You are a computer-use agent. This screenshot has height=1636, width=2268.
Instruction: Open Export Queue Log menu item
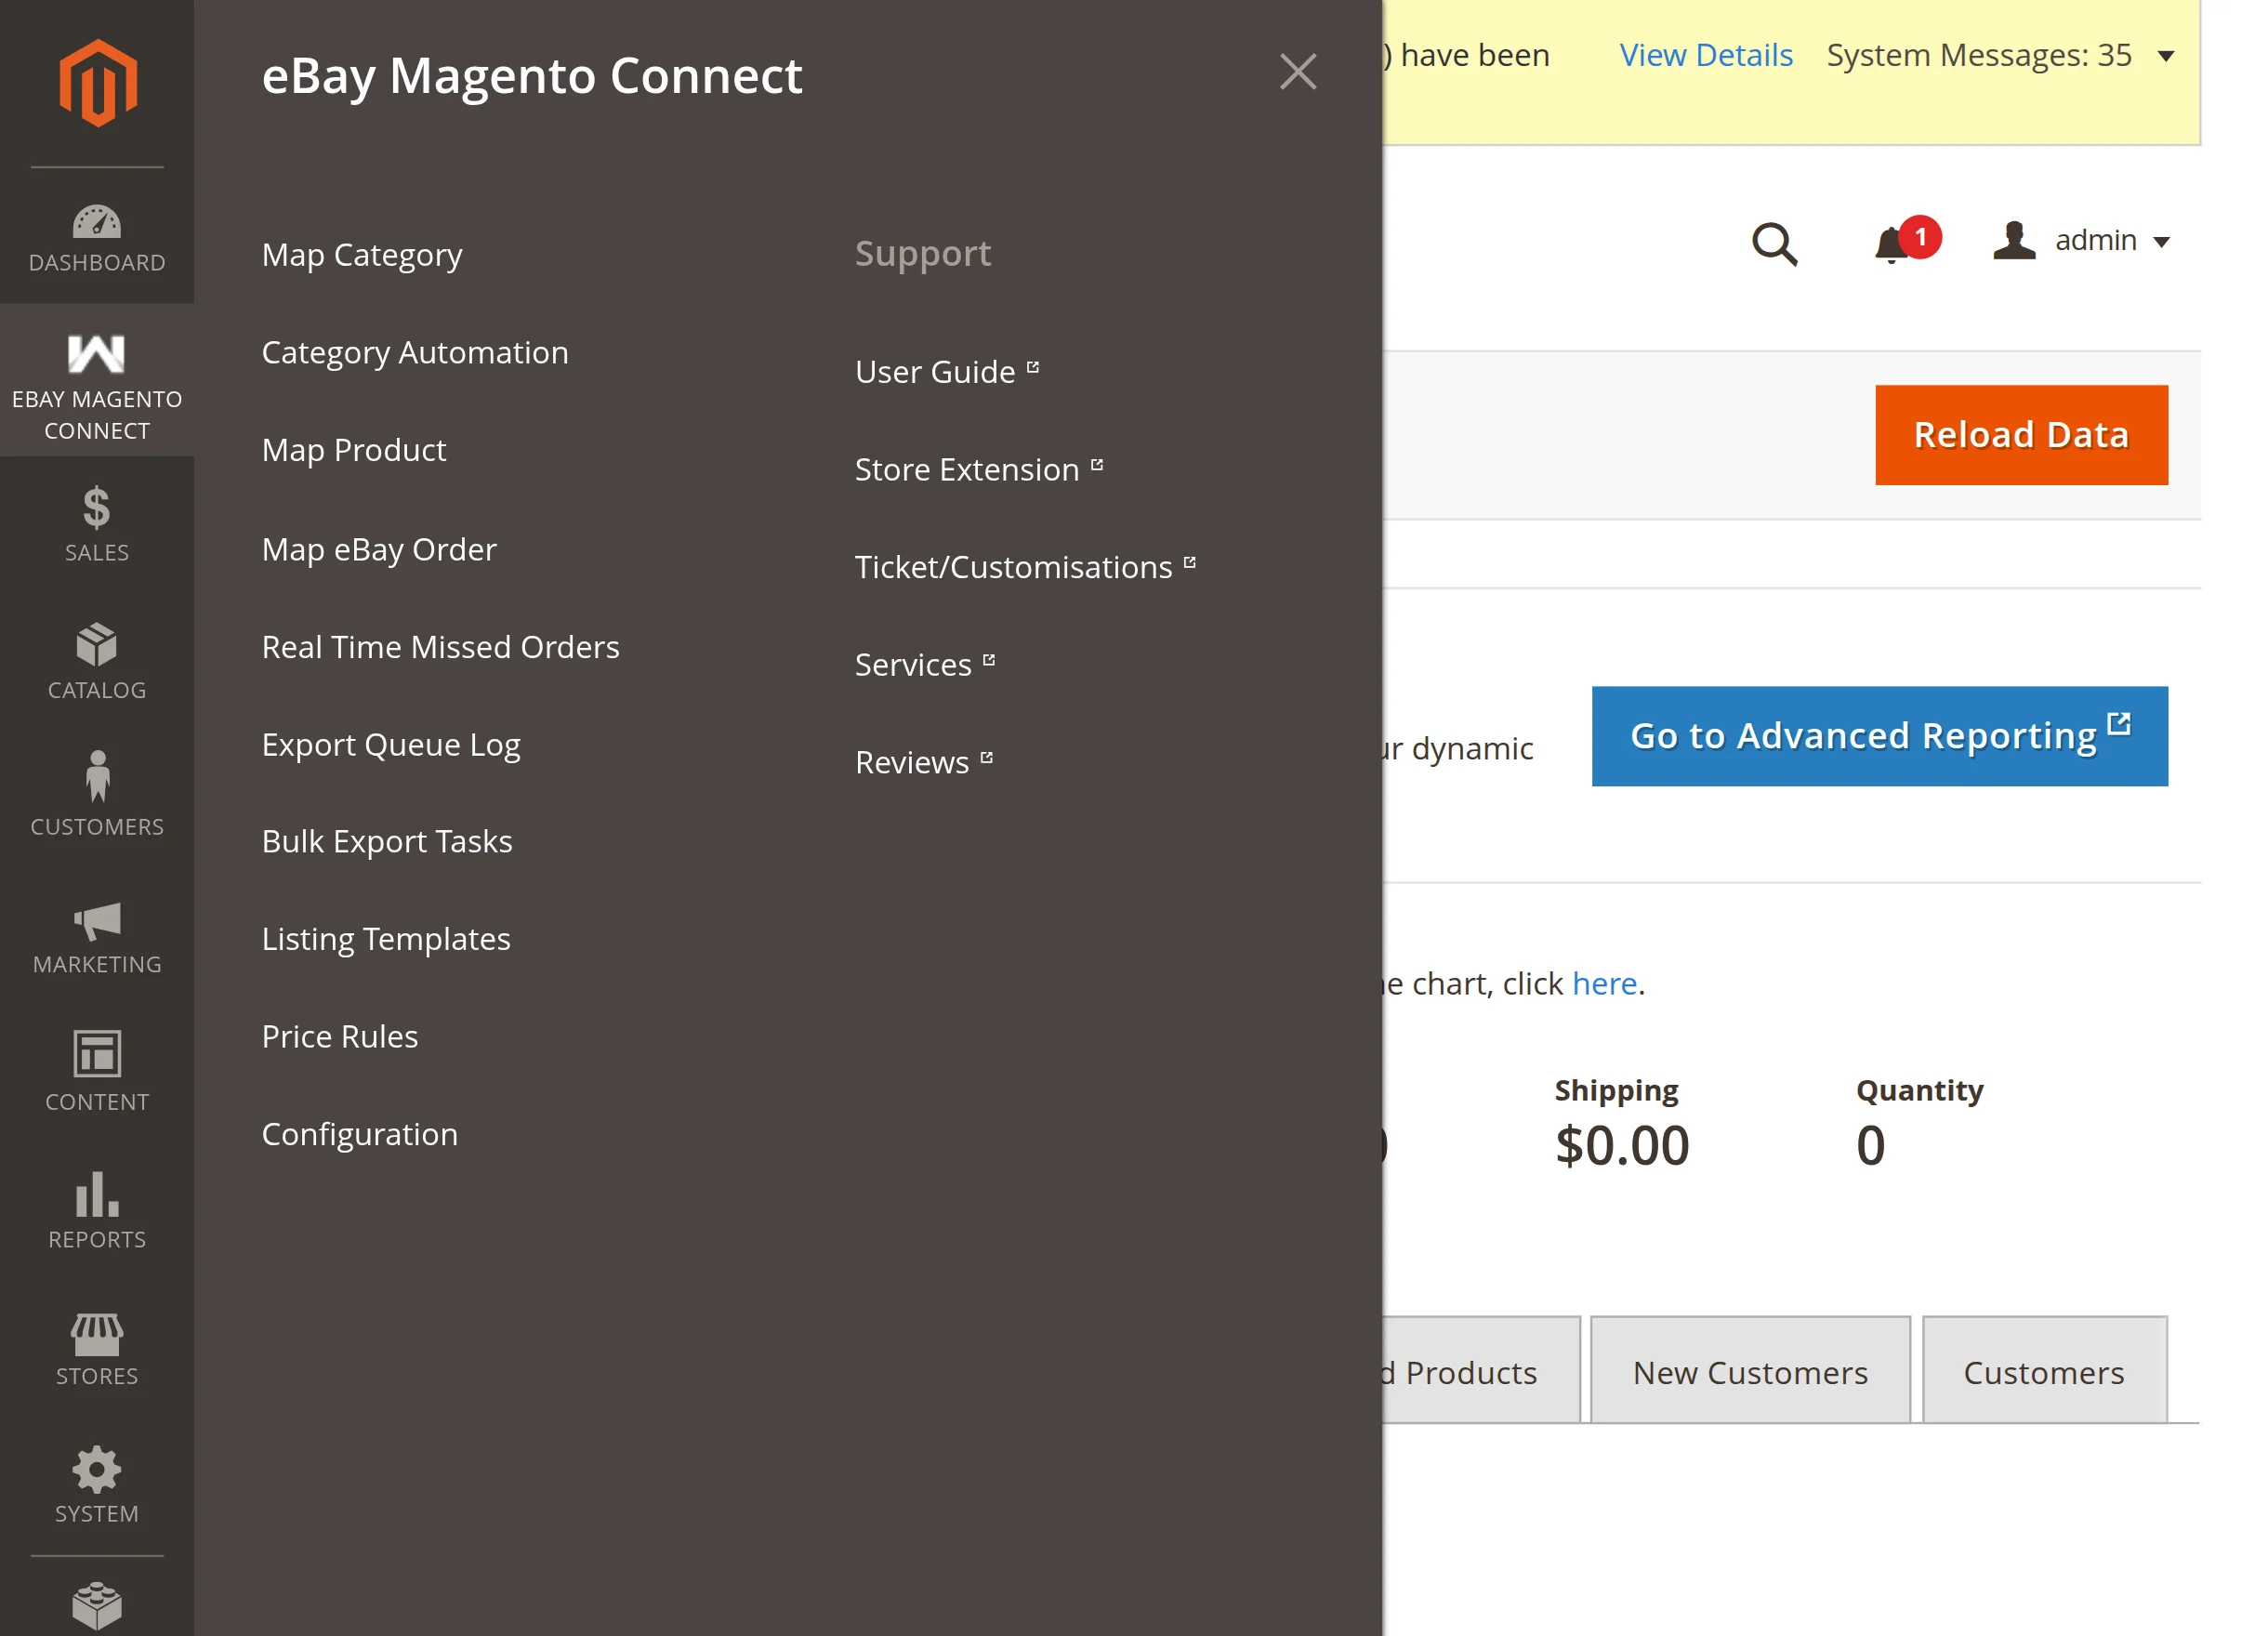coord(391,745)
